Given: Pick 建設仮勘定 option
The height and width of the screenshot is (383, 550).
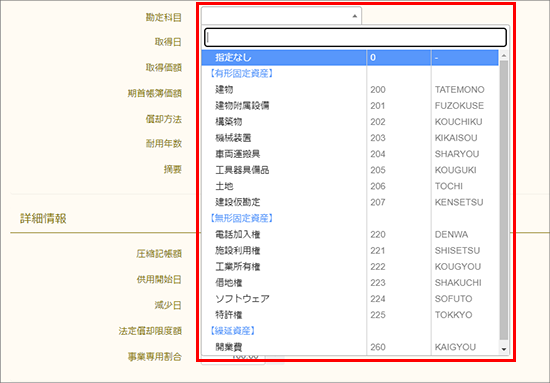Looking at the screenshot, I should 350,202.
